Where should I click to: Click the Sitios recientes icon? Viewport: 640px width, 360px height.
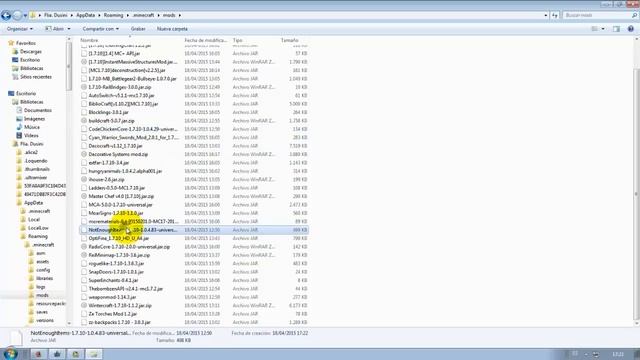pos(15,77)
